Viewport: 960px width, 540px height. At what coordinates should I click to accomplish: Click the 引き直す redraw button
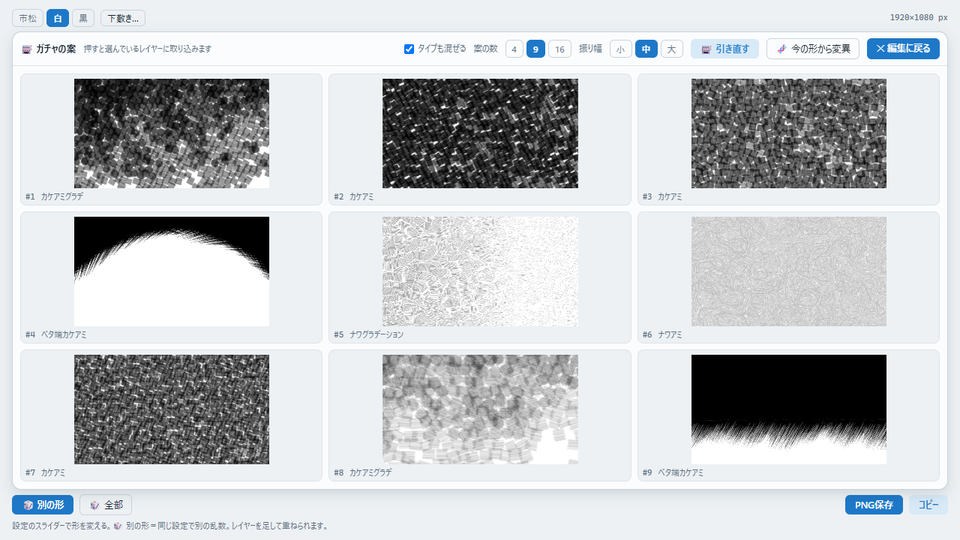coord(725,49)
